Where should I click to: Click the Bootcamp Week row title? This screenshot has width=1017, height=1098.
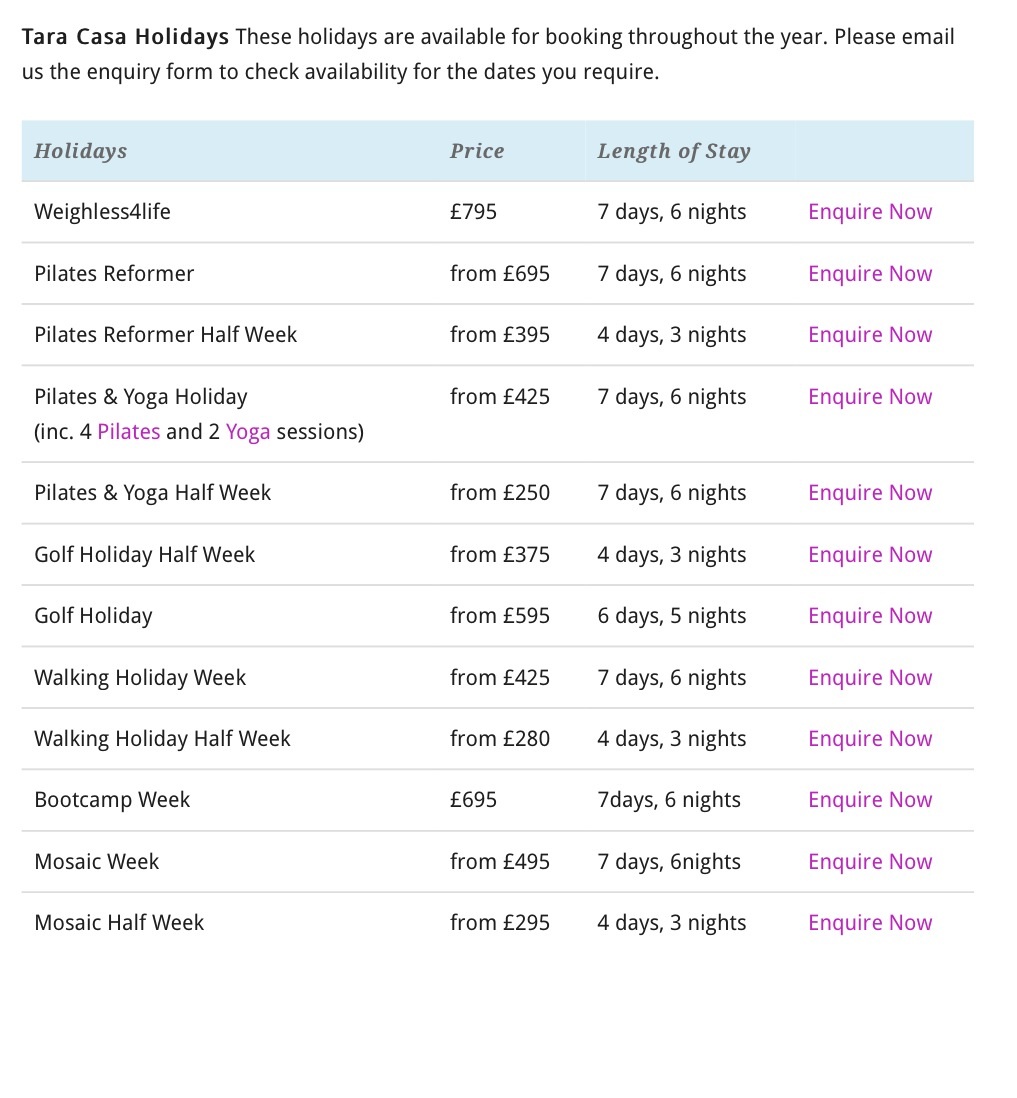pos(112,800)
